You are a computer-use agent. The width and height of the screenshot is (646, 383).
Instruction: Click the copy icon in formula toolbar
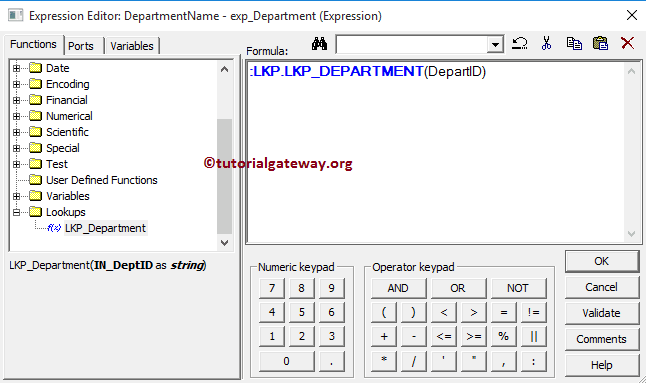pyautogui.click(x=574, y=43)
